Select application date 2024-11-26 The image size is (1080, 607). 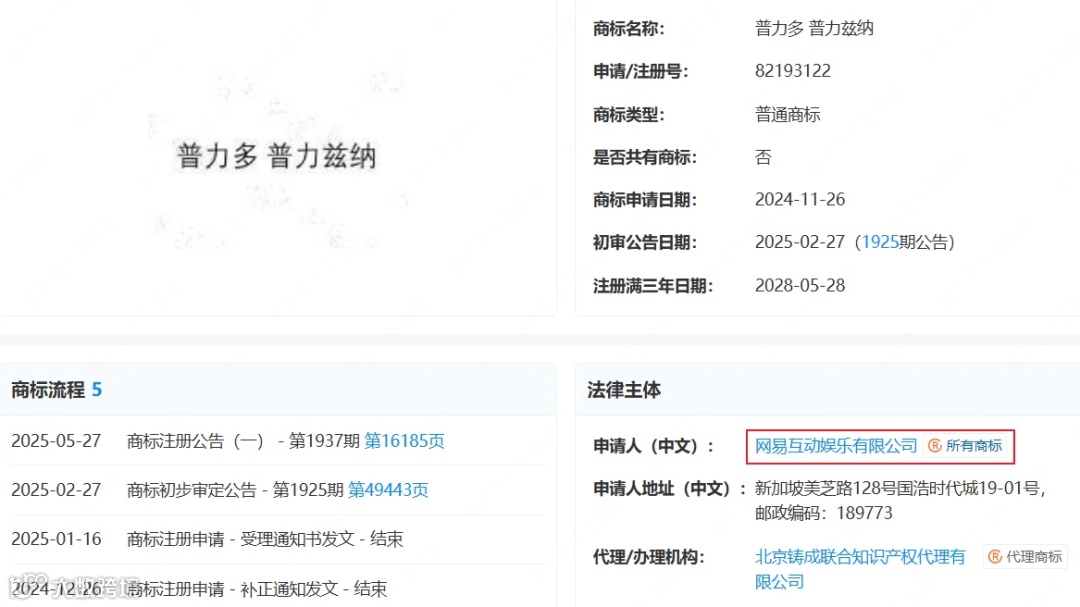click(800, 200)
